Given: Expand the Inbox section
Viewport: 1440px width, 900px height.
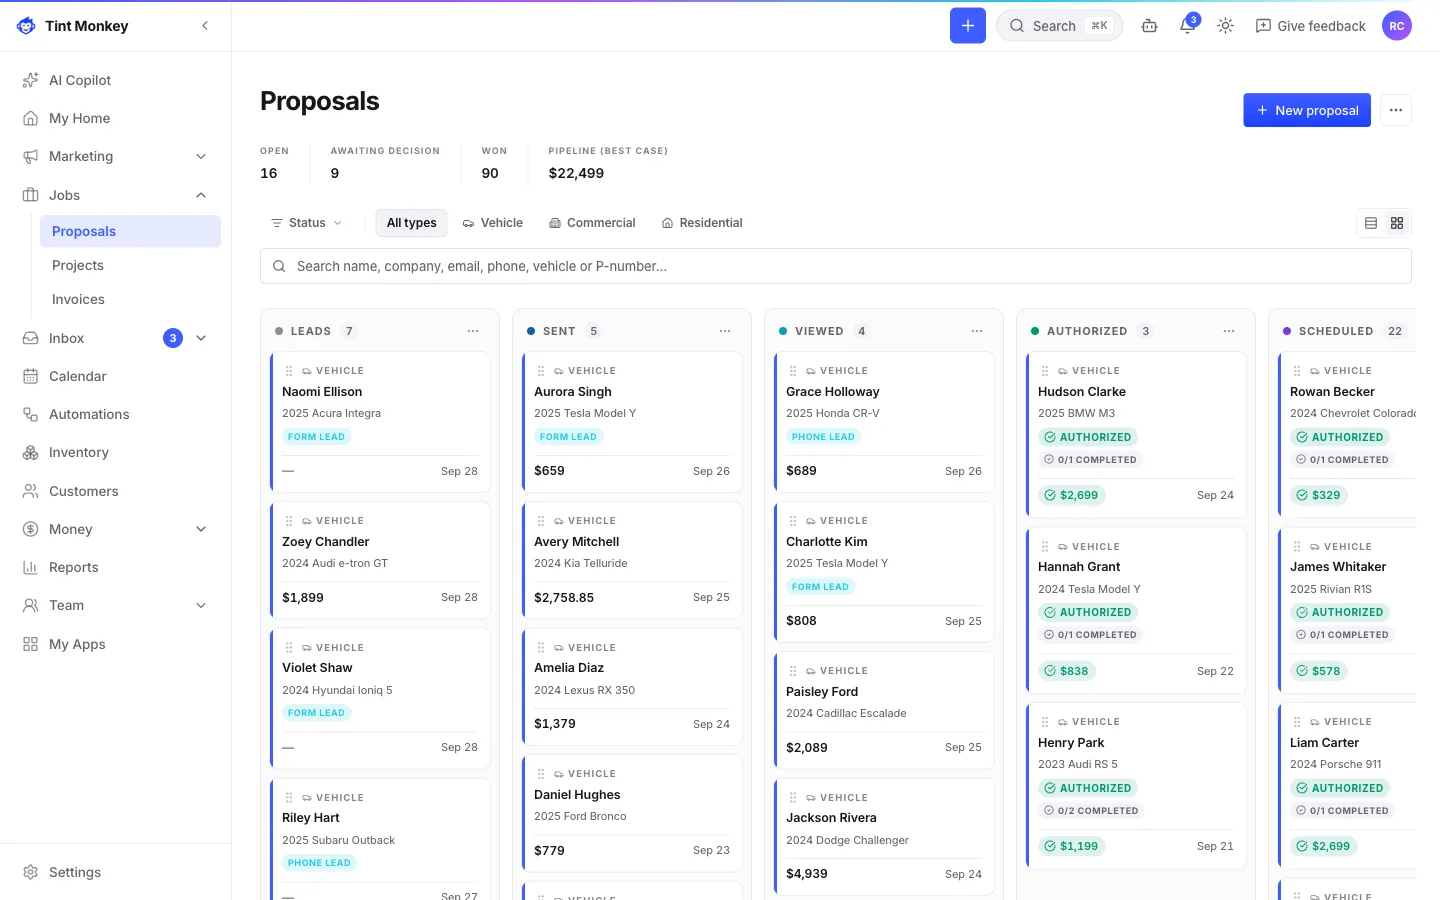Looking at the screenshot, I should click(201, 338).
